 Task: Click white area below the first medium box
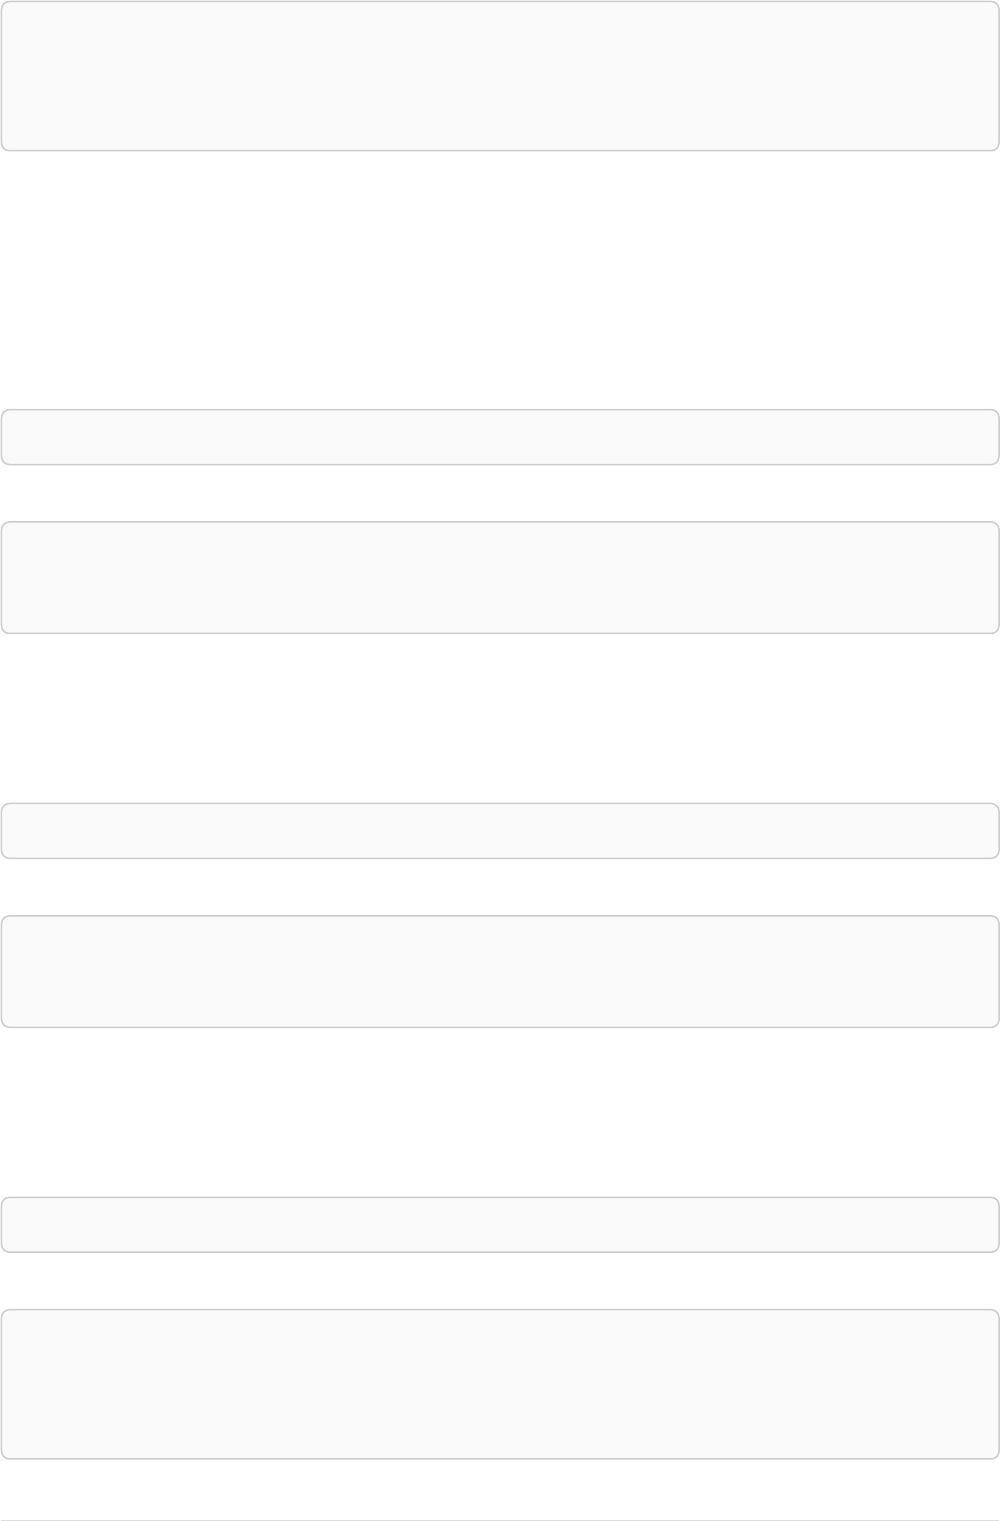[500, 718]
